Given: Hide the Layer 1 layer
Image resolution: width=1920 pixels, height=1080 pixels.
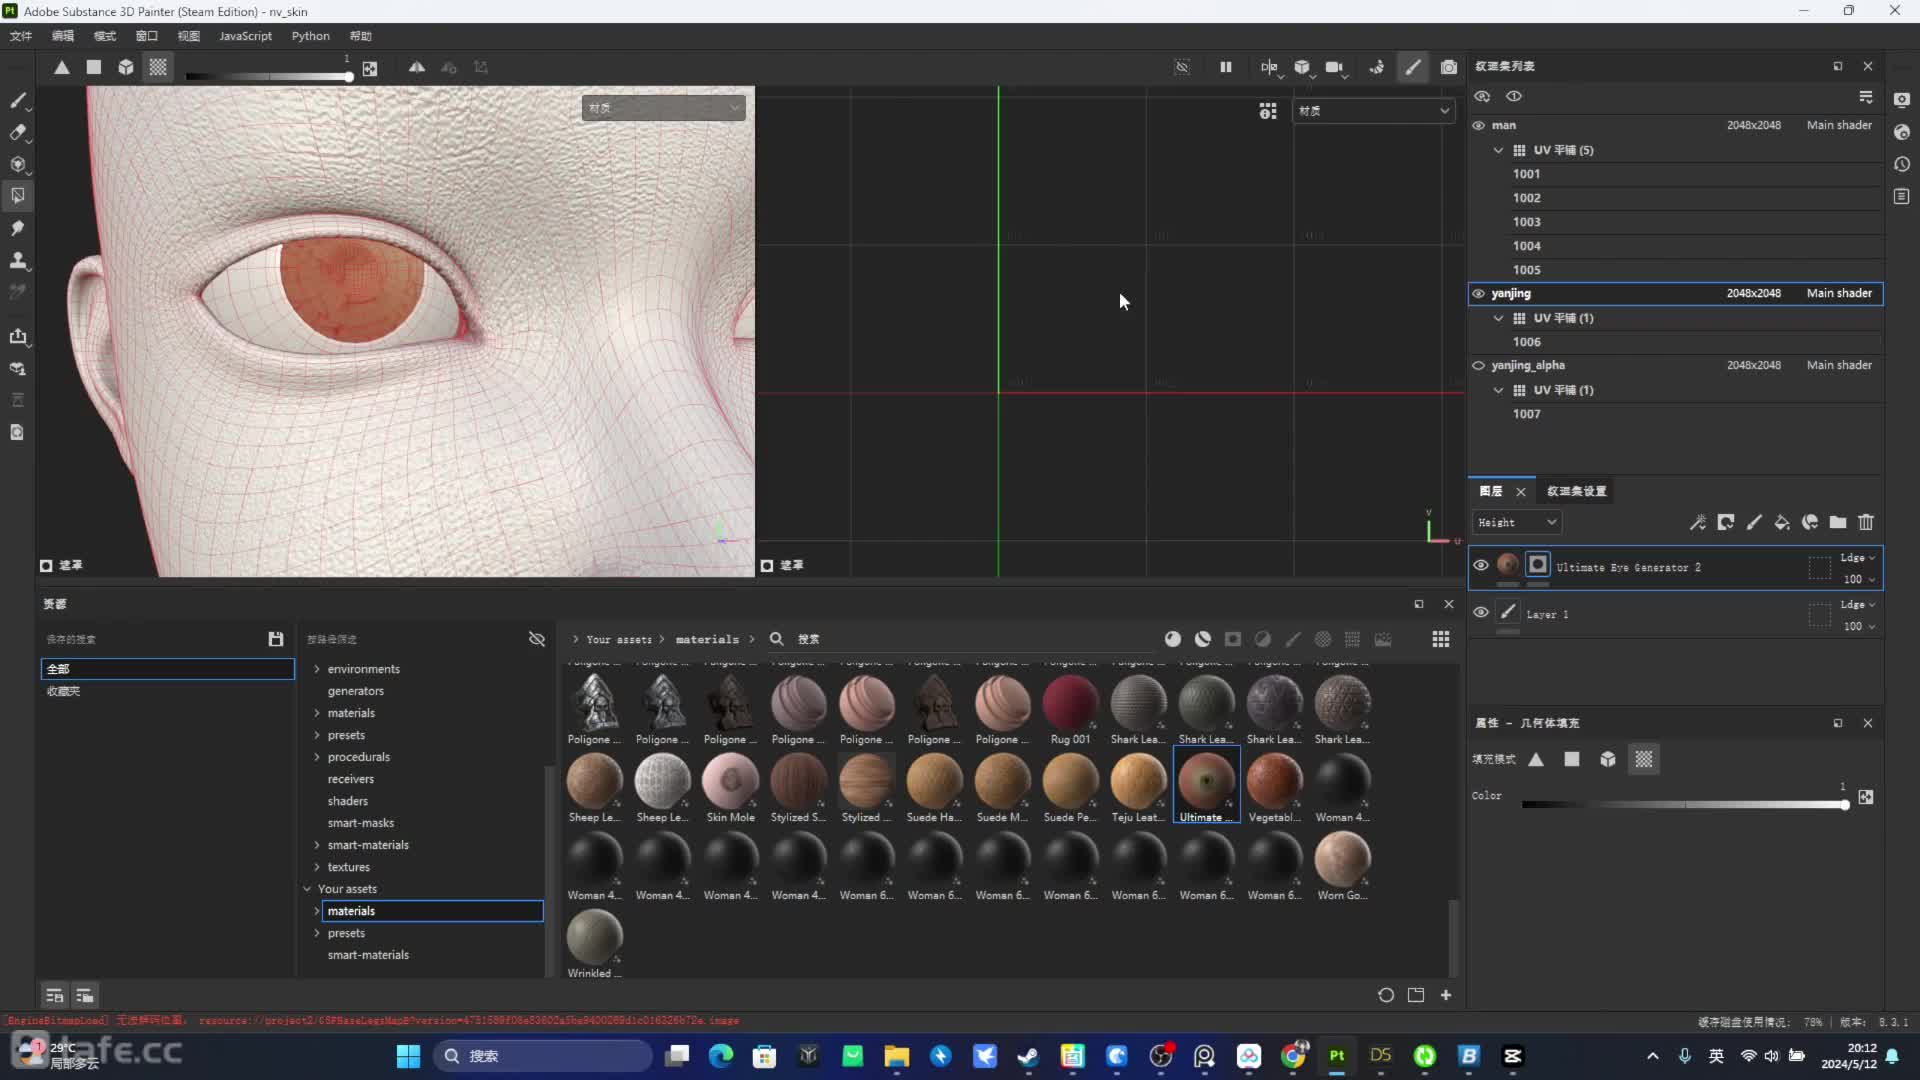Looking at the screenshot, I should pyautogui.click(x=1480, y=612).
